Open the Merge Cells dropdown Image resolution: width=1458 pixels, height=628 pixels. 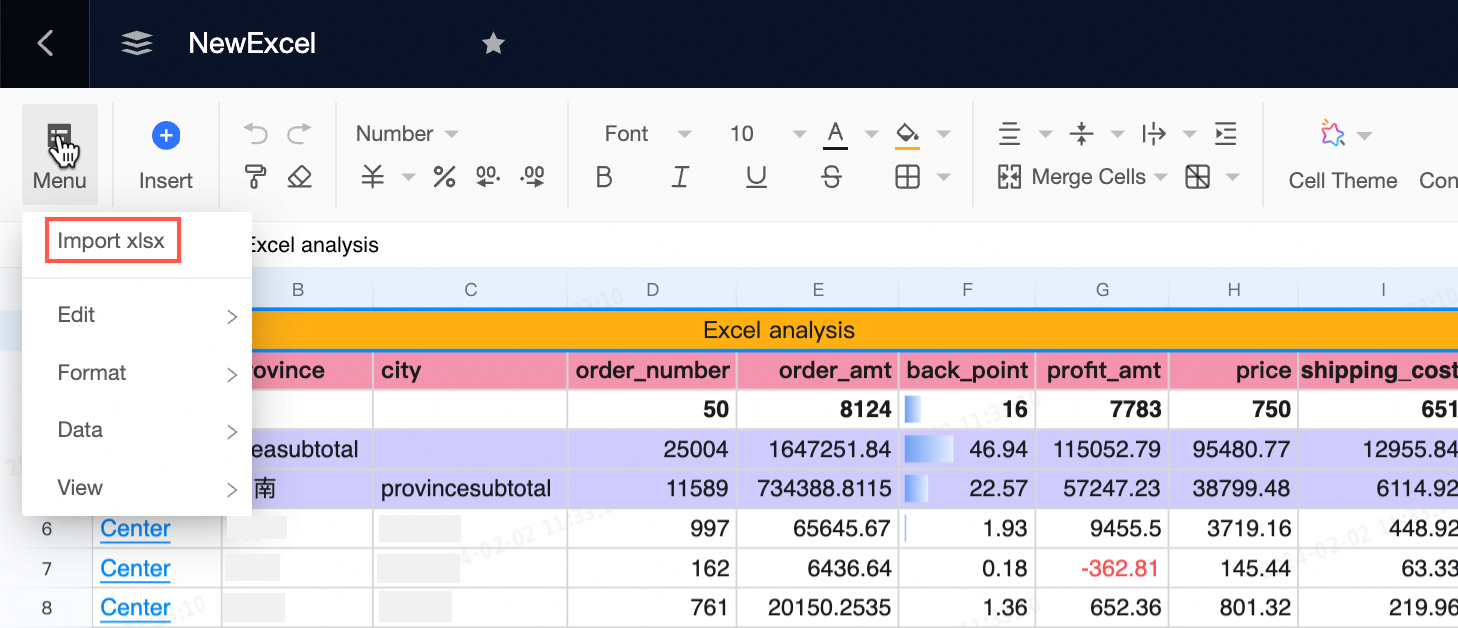(x=1083, y=177)
